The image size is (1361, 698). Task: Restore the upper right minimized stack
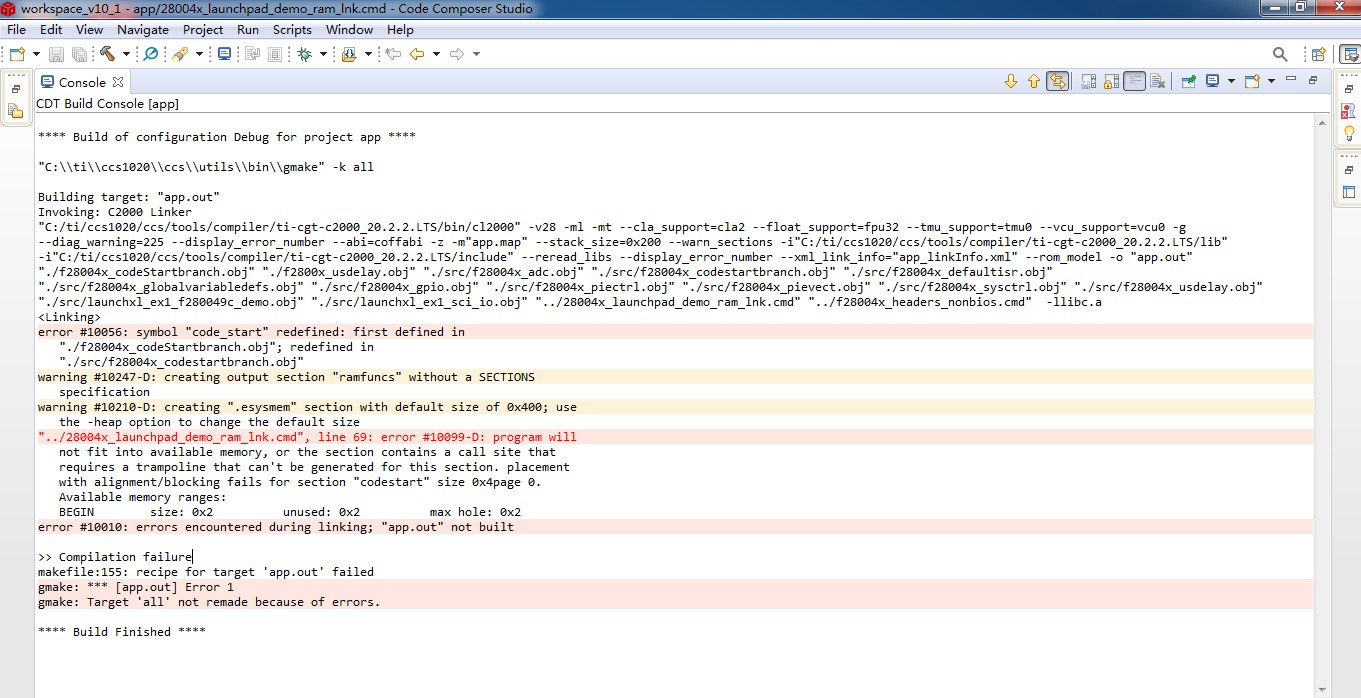click(x=1349, y=89)
